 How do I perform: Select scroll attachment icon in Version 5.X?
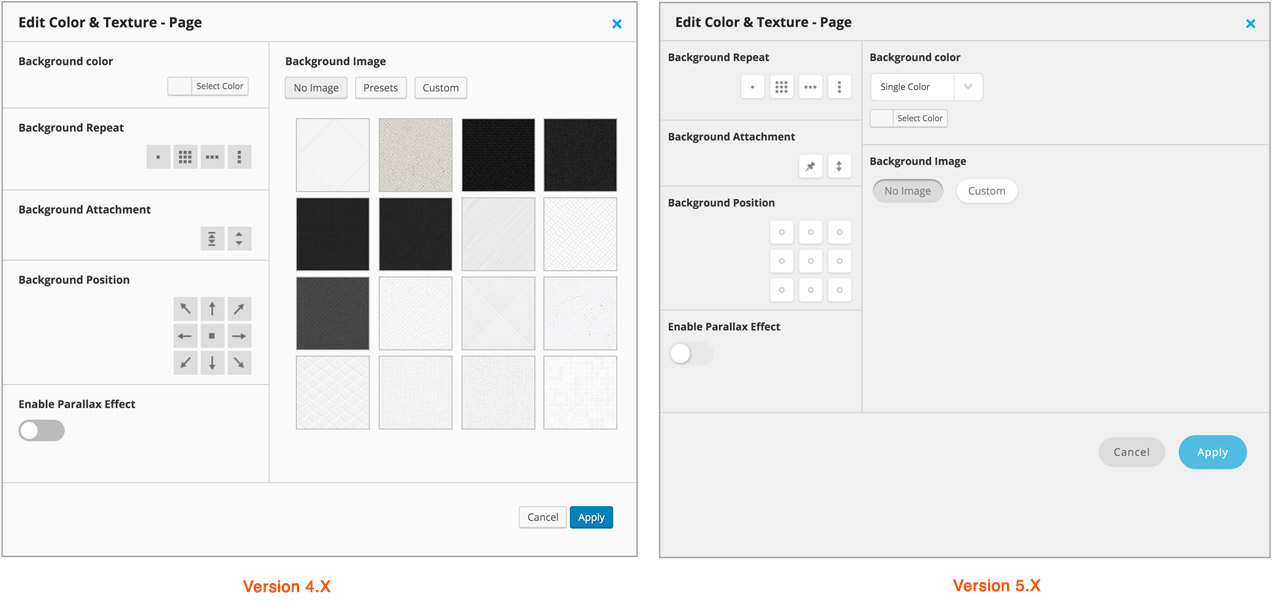[839, 166]
